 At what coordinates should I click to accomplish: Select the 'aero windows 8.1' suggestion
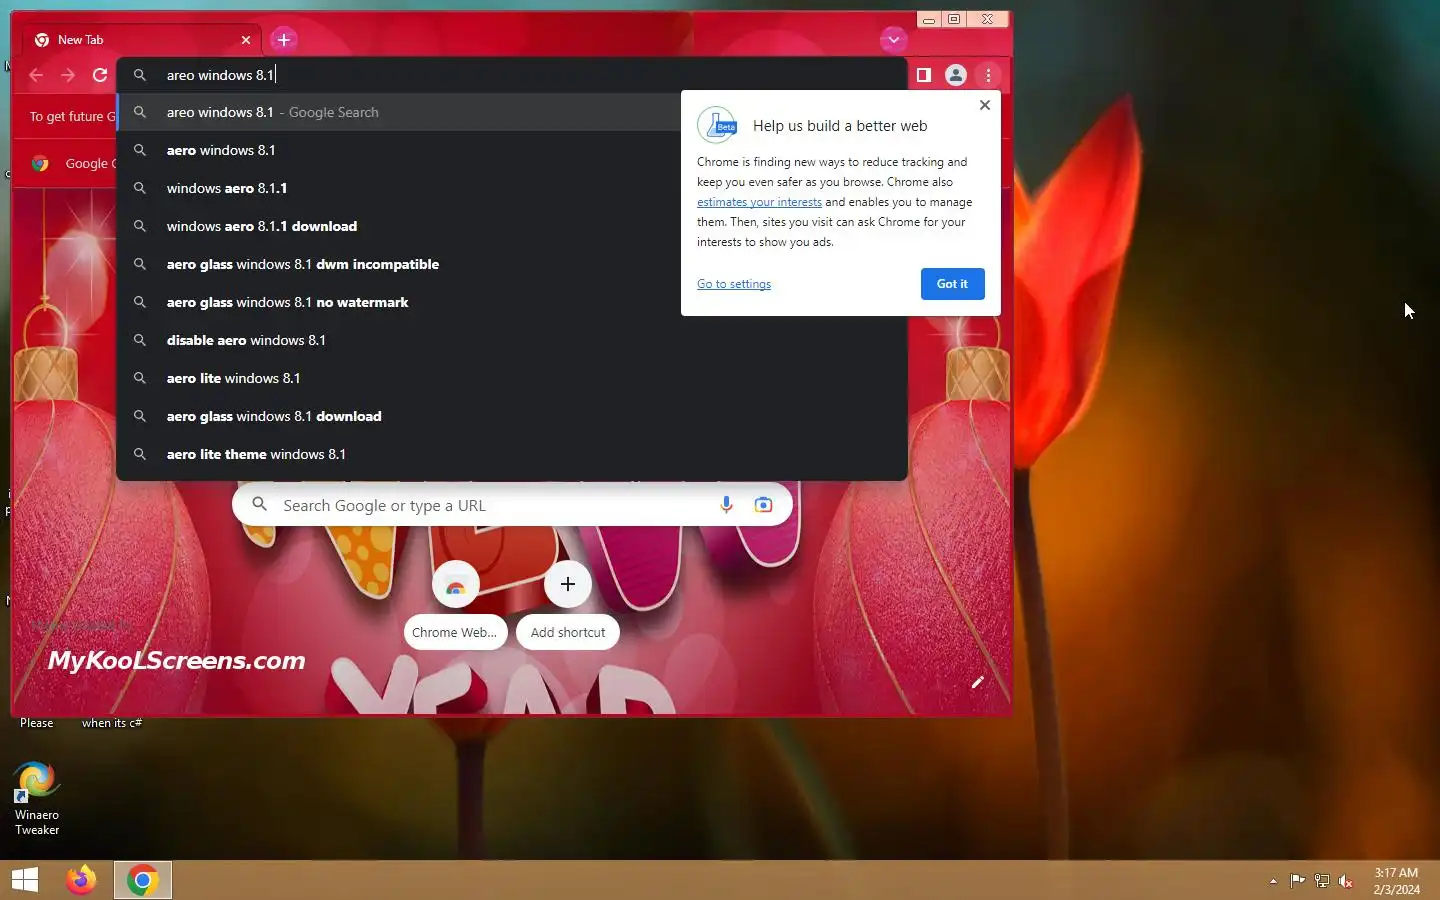point(399,150)
